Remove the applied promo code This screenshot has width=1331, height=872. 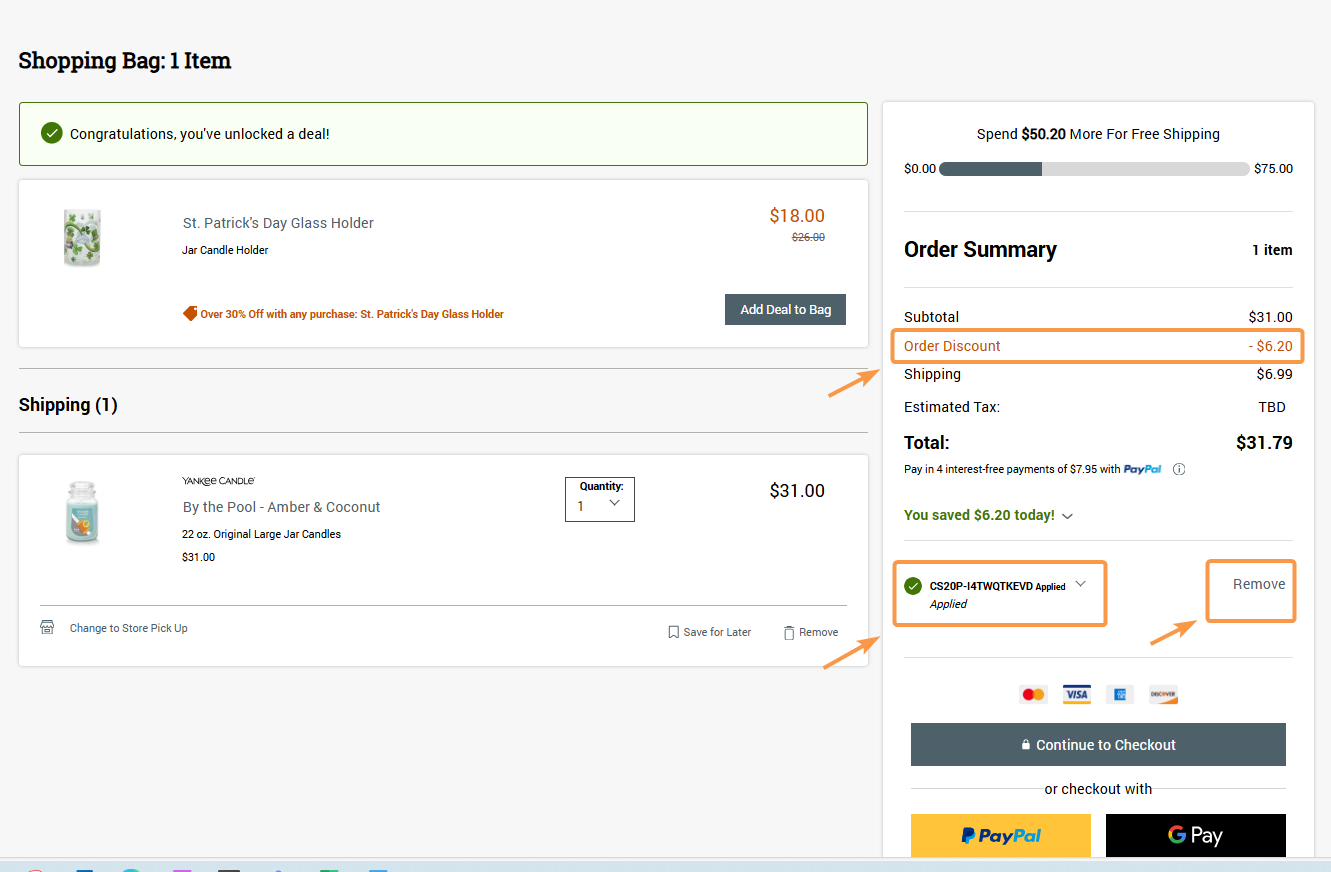[1258, 584]
